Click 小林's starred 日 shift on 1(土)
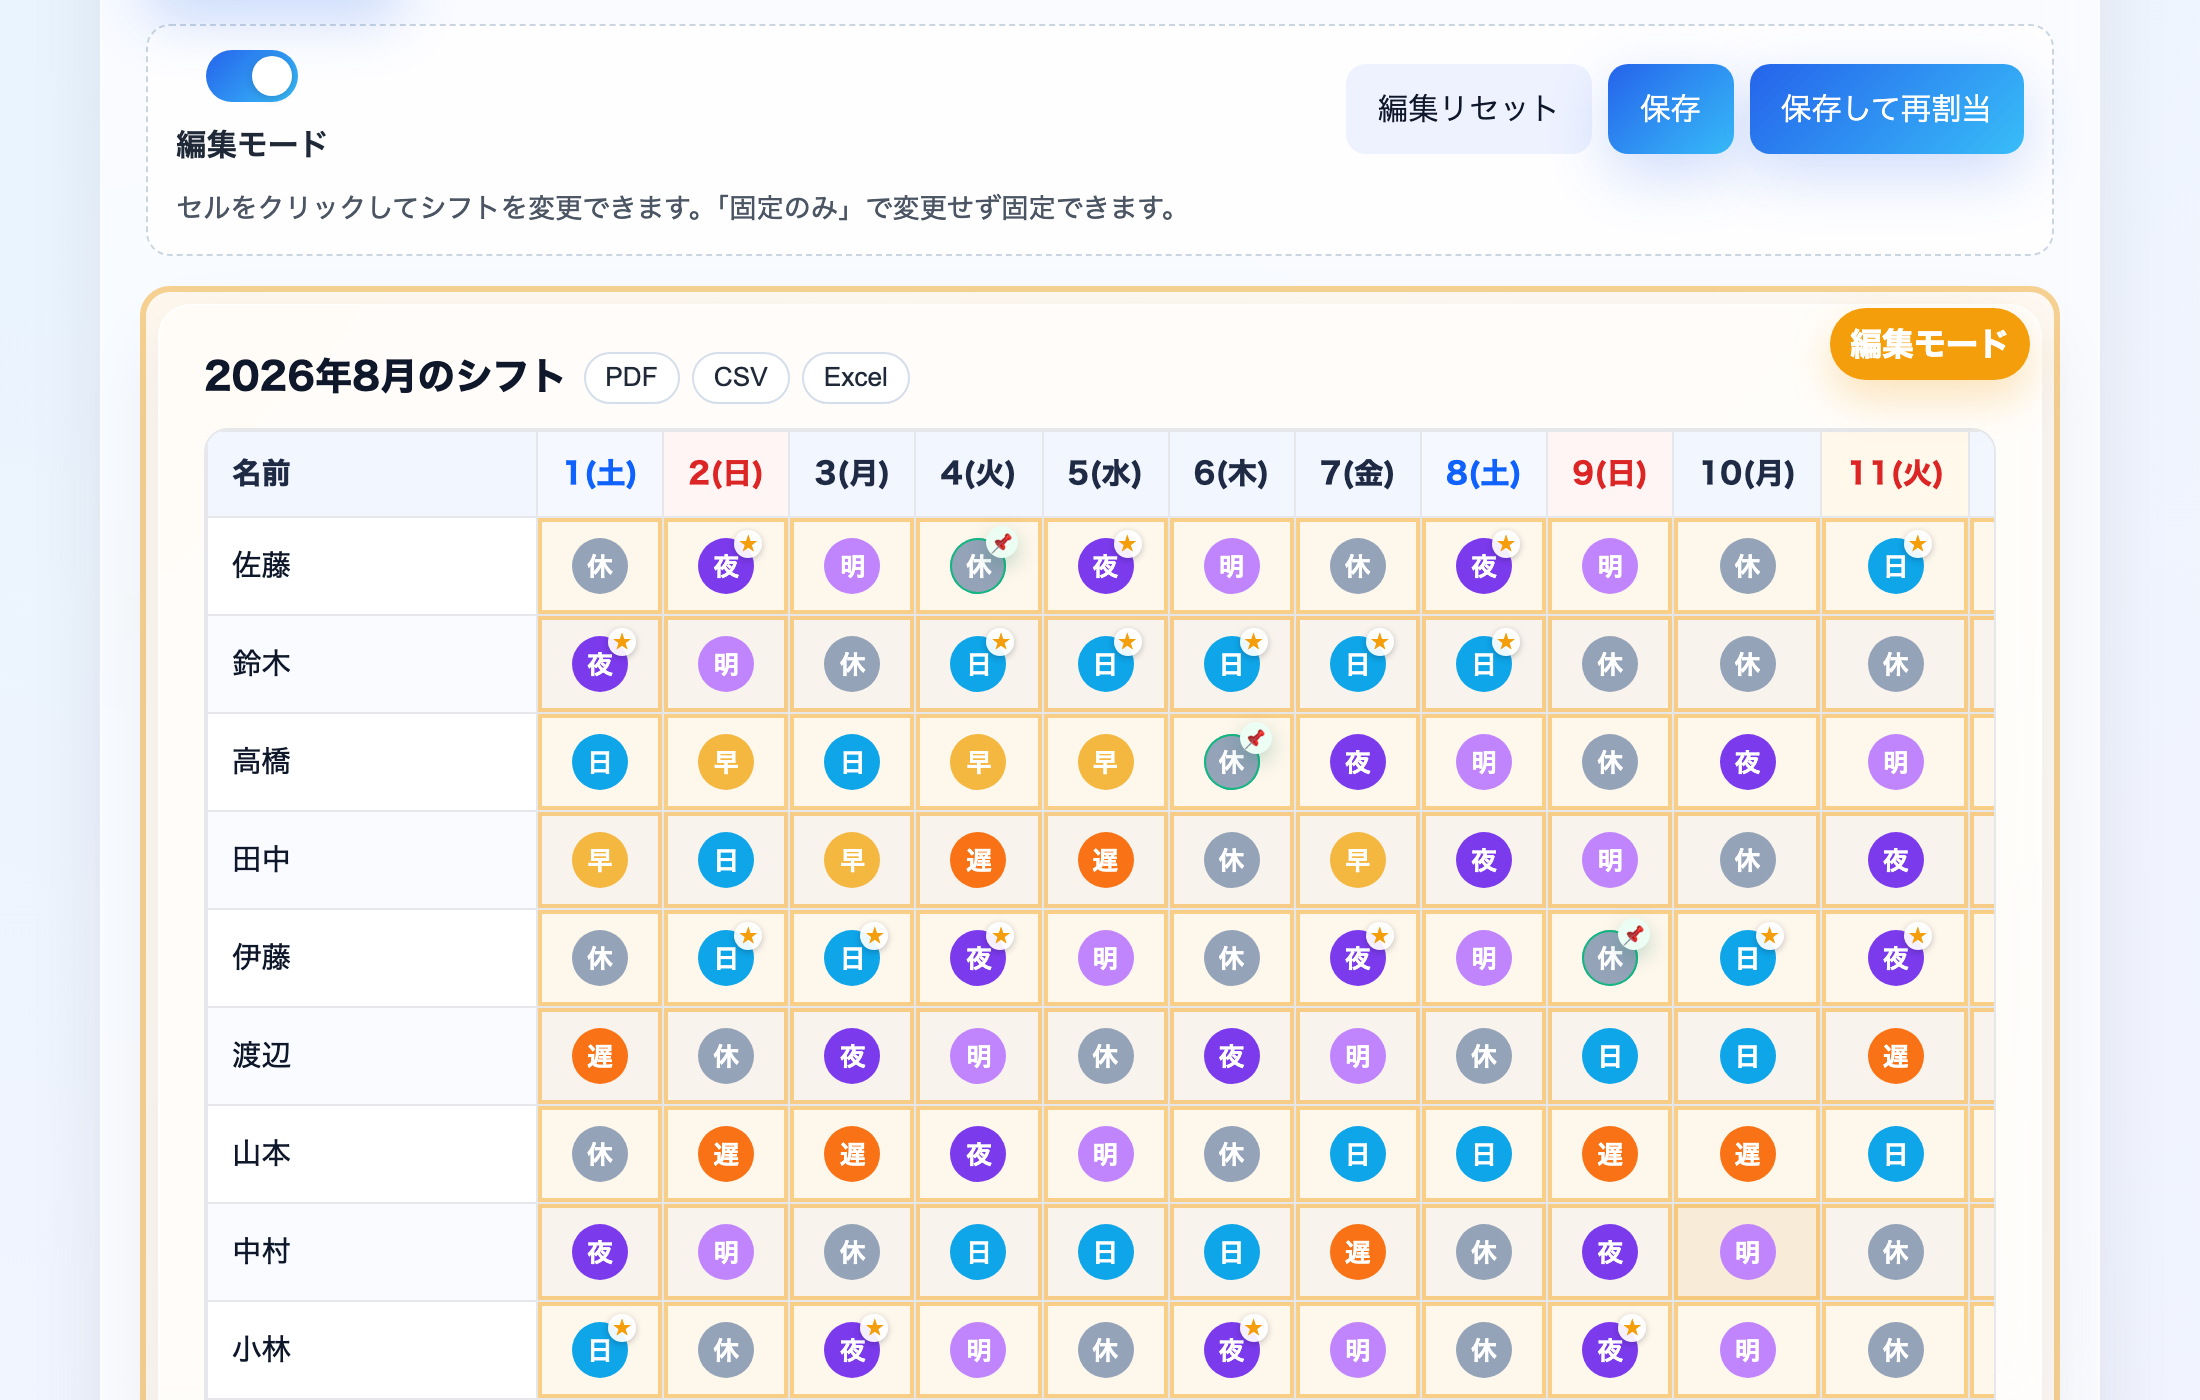The image size is (2200, 1400). click(x=600, y=1350)
